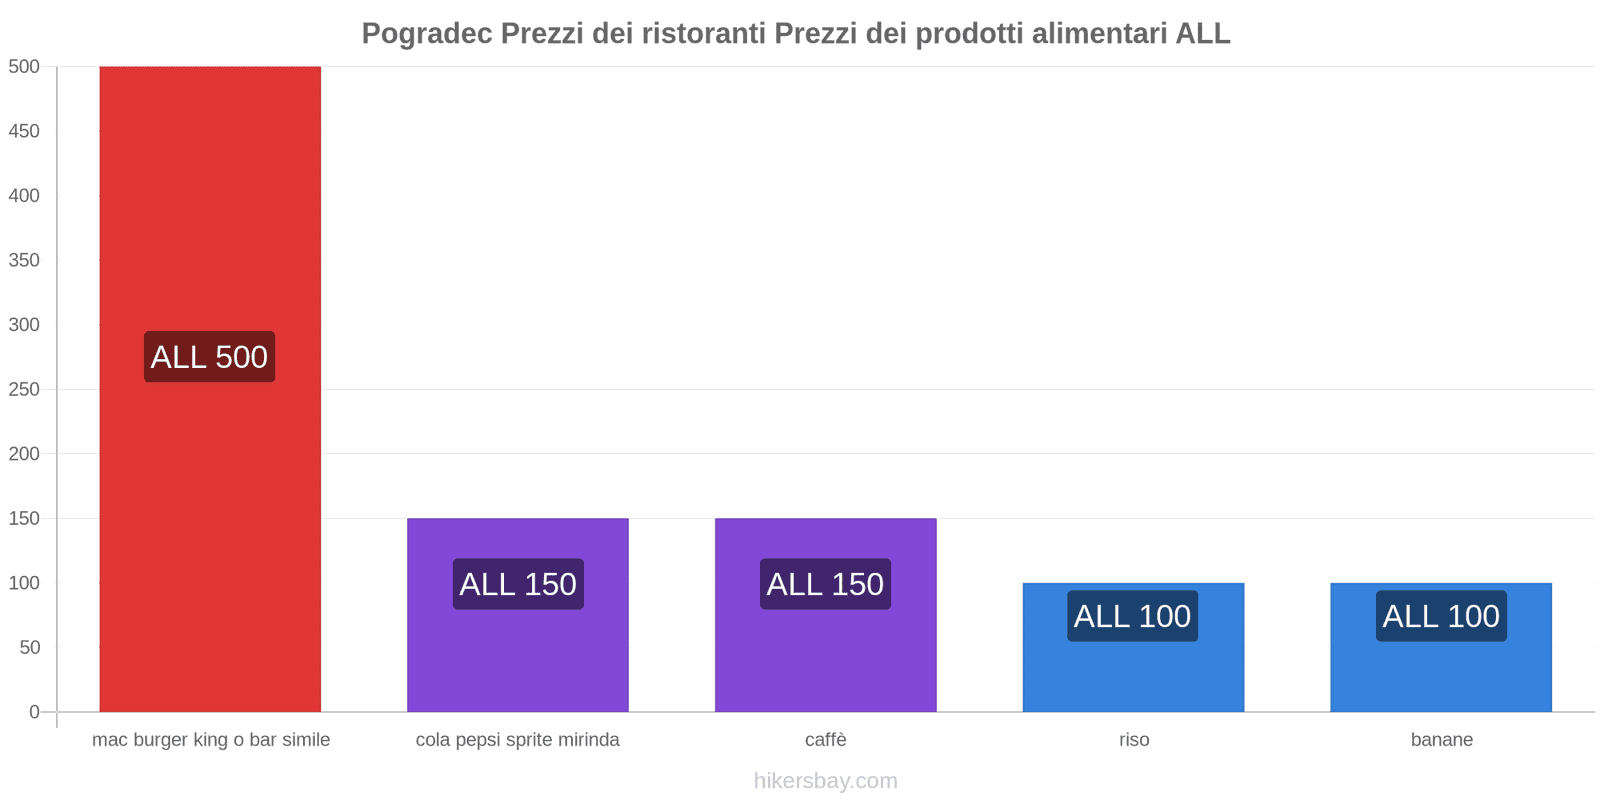1600x800 pixels.
Task: Click the 500 tick on y-axis
Action: point(24,67)
